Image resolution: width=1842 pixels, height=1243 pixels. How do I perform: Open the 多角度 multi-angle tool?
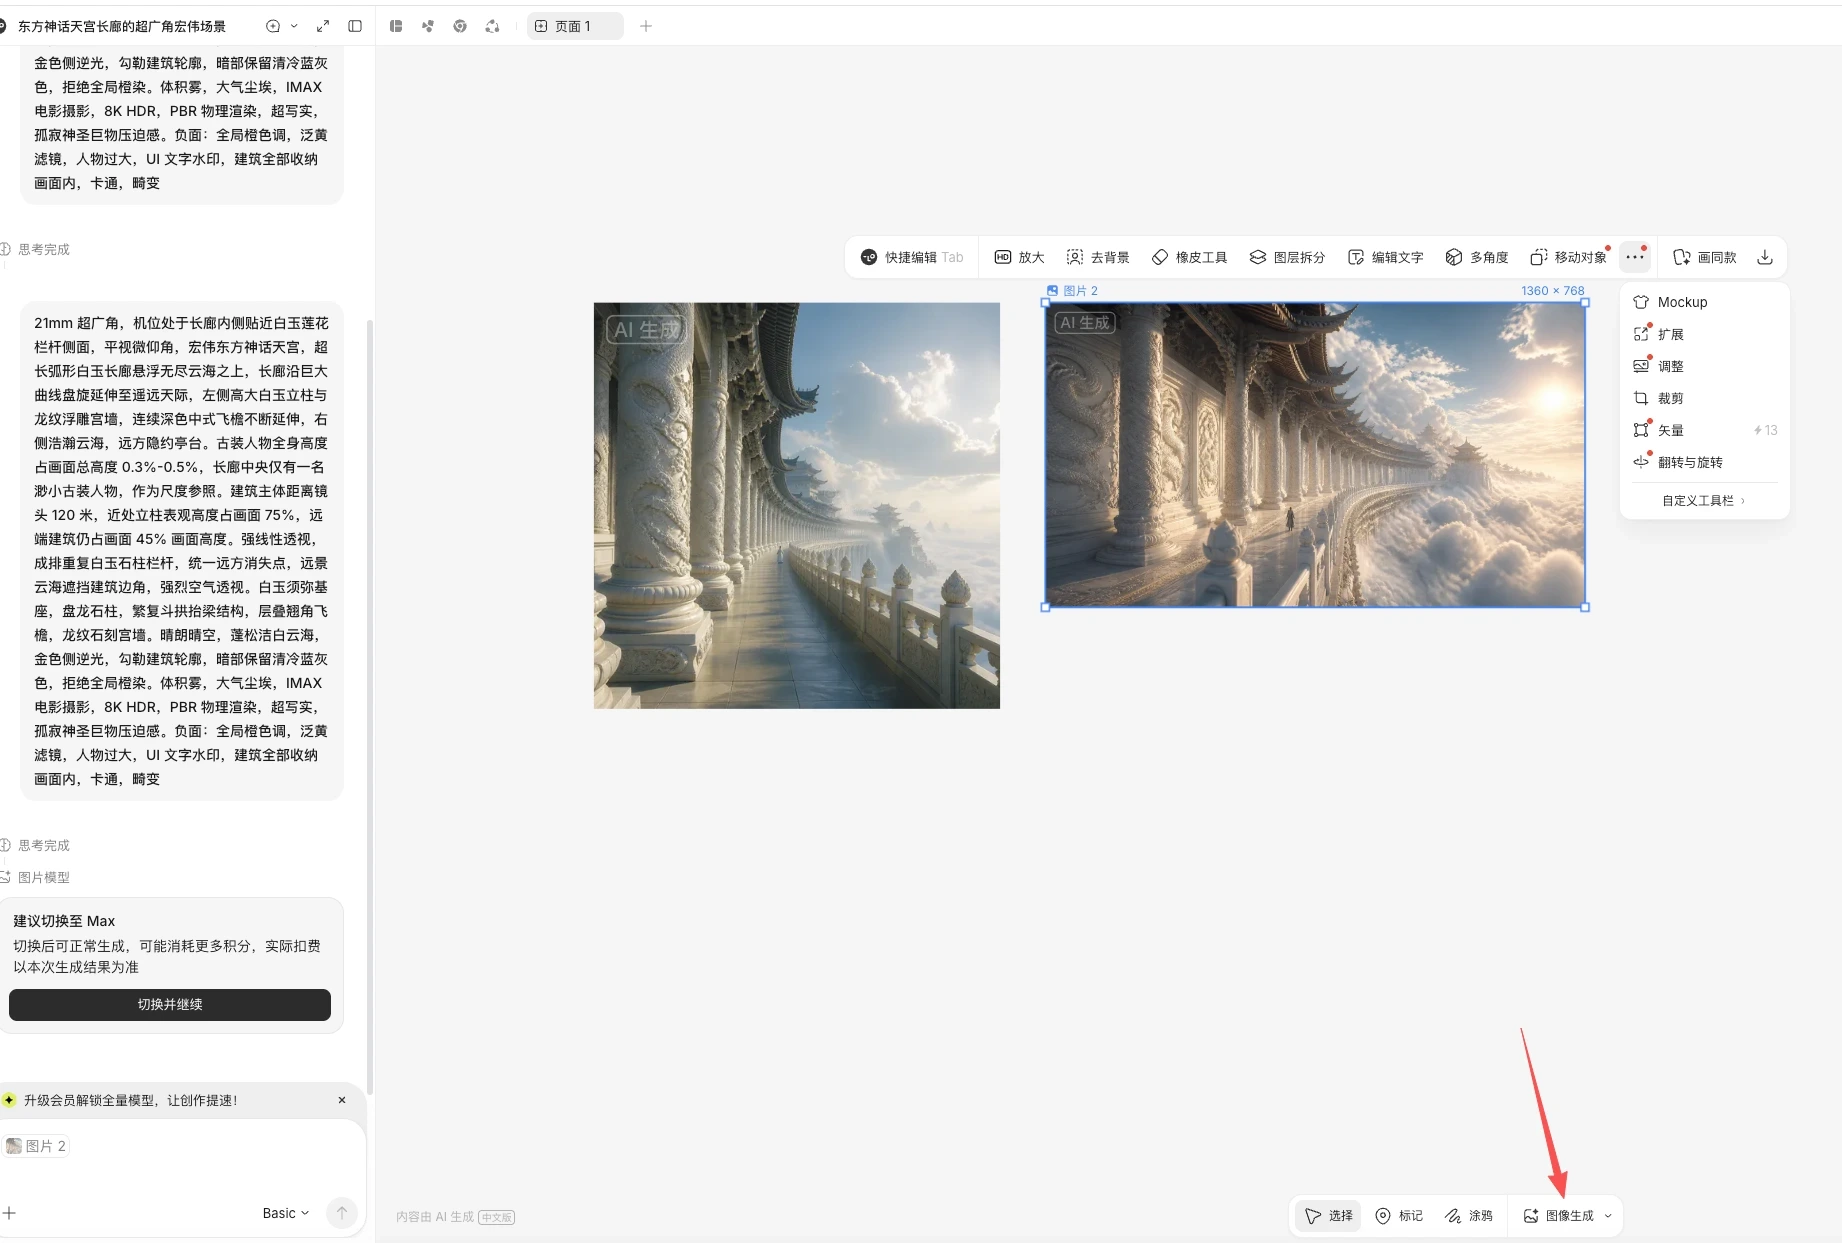click(x=1476, y=257)
